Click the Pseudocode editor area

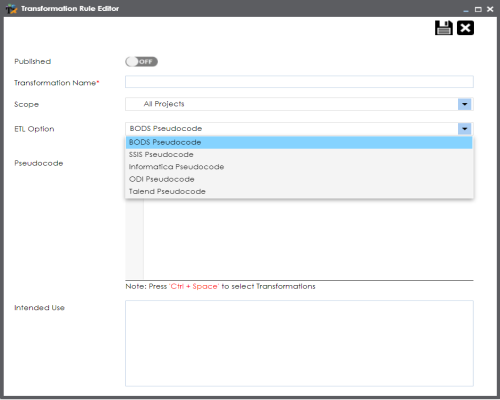coord(308,239)
